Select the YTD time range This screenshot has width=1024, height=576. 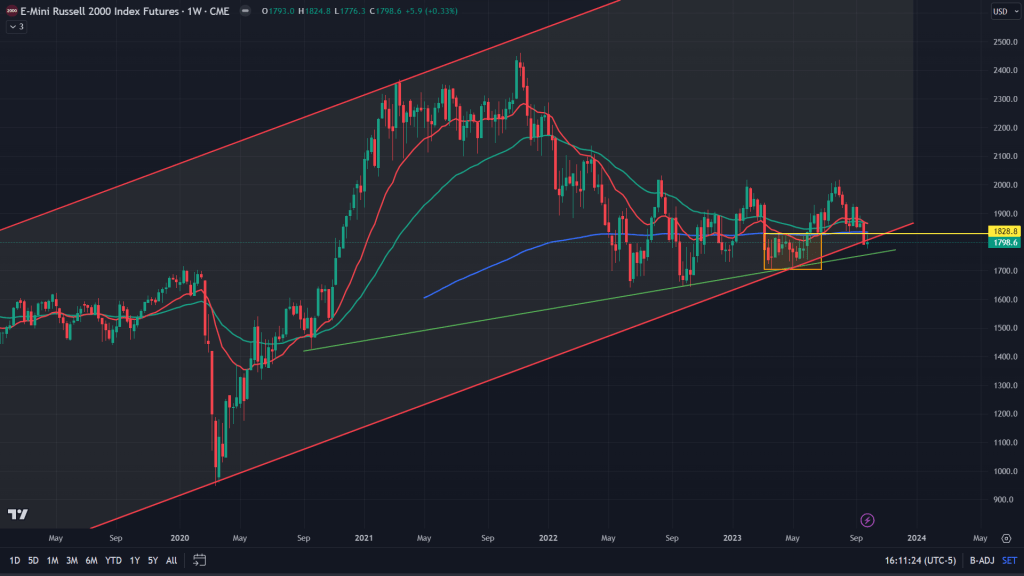[112, 560]
